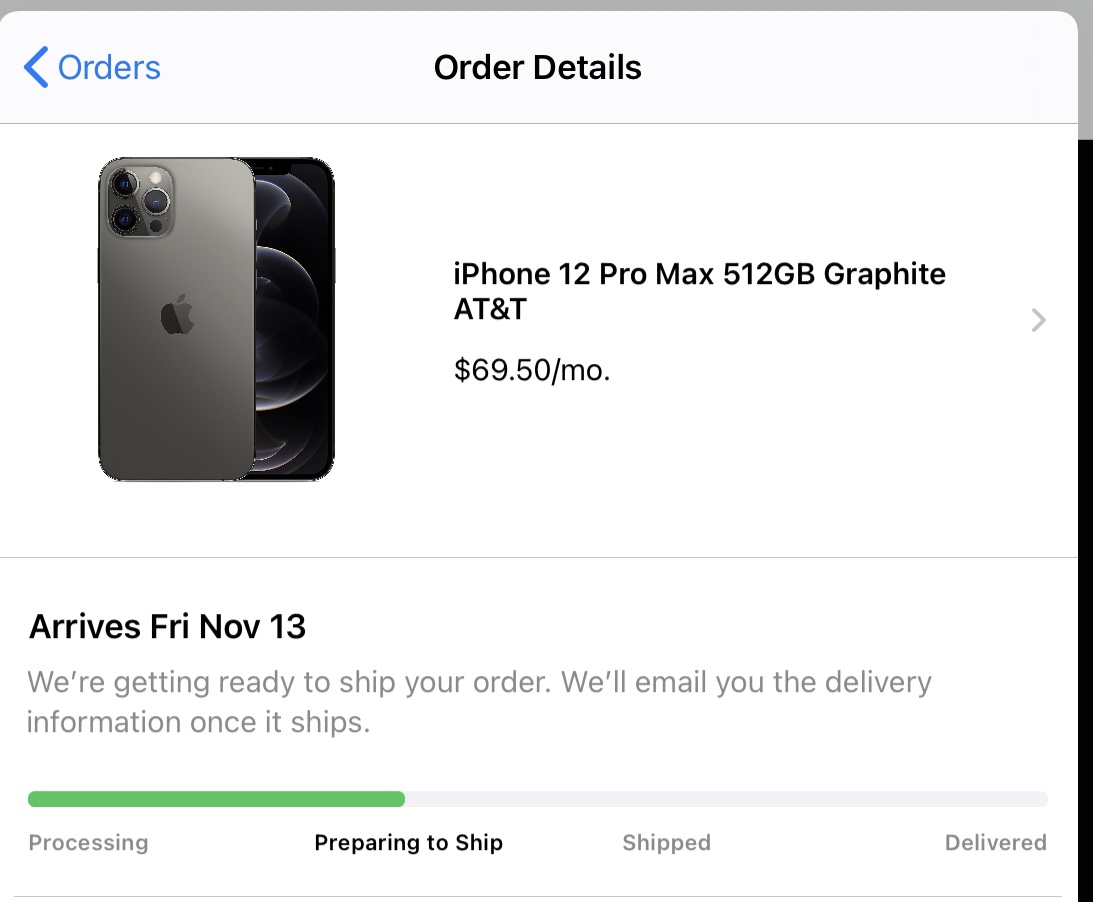The width and height of the screenshot is (1093, 902).
Task: Tap the AT&T carrier text
Action: click(490, 309)
